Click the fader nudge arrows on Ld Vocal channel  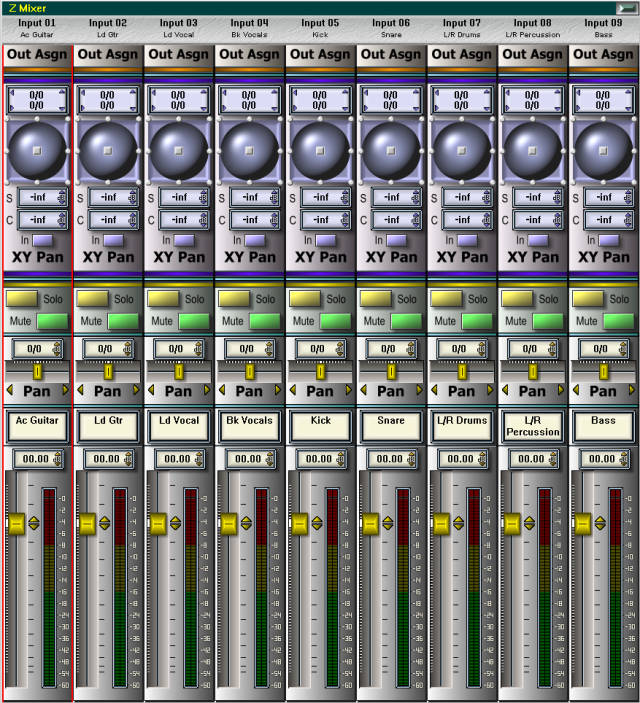[175, 522]
